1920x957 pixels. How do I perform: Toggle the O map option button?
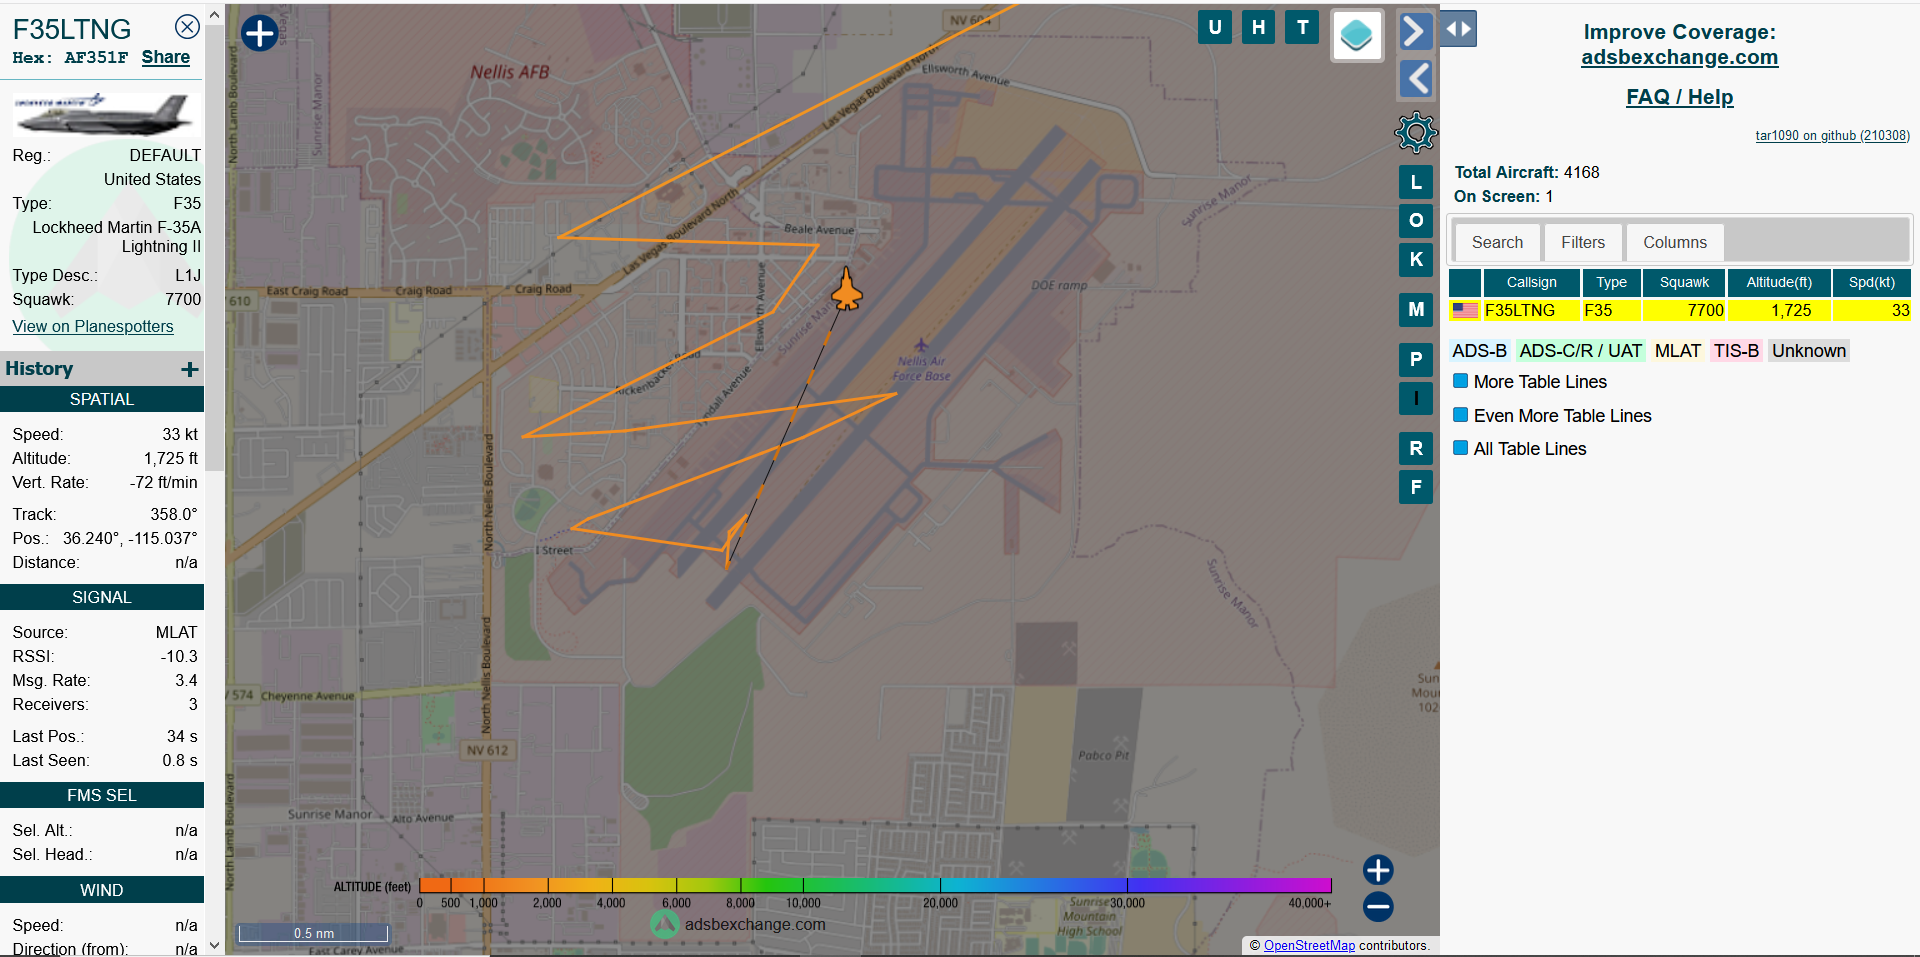coord(1416,221)
